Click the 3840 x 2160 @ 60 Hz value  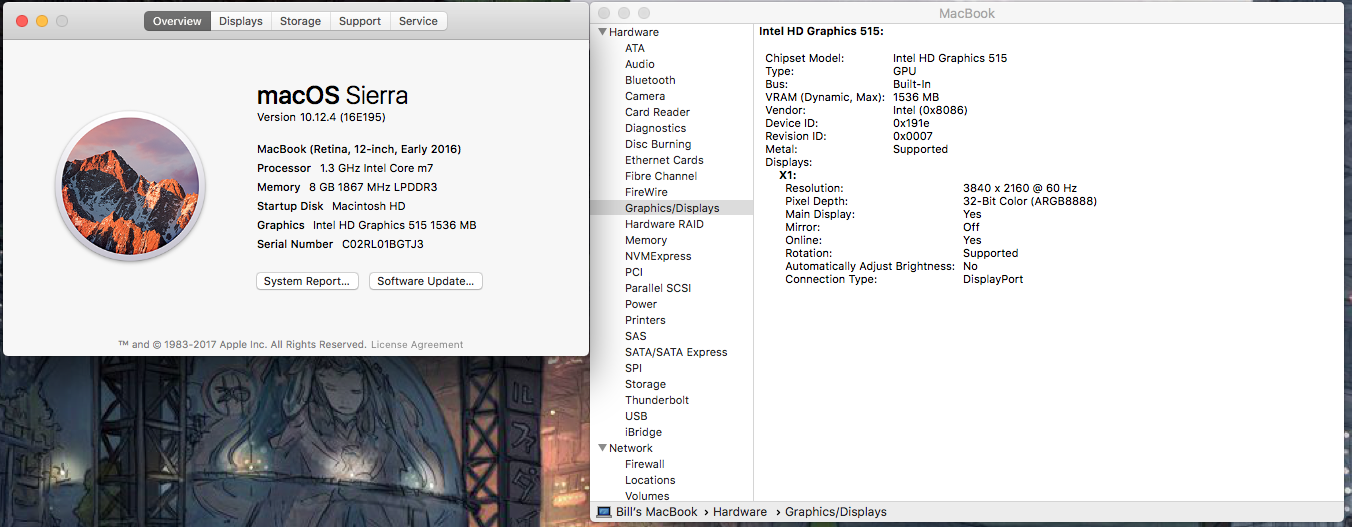tap(1020, 188)
